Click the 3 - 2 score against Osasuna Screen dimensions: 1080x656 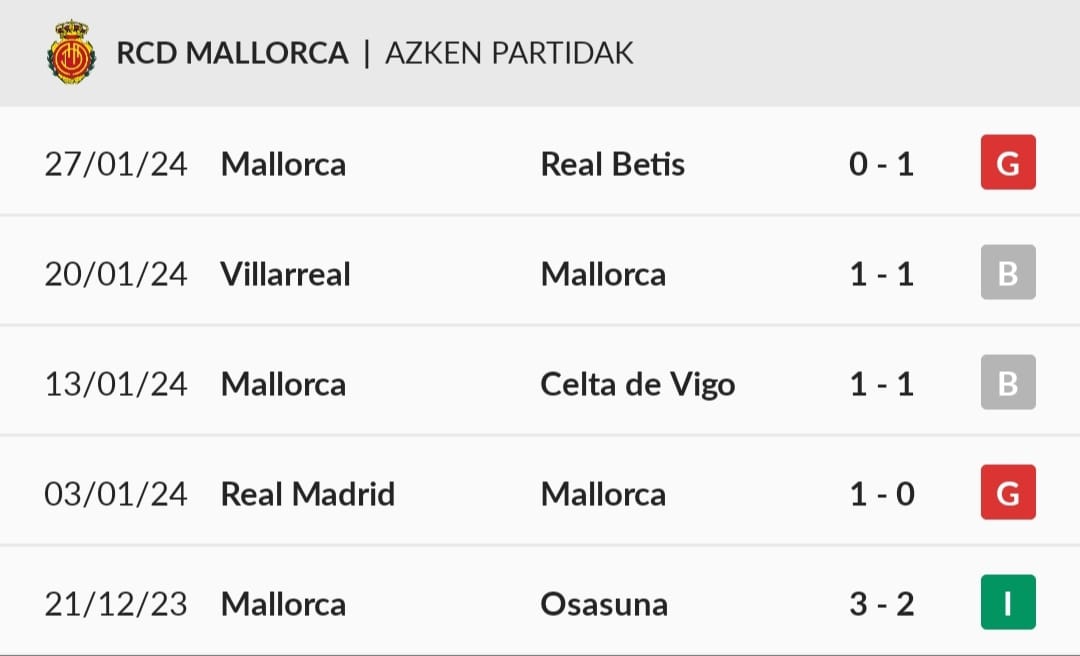882,604
